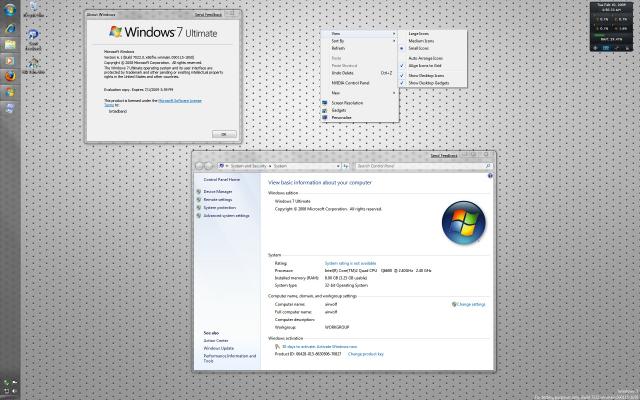This screenshot has width=640, height=400.
Task: Click the help question mark icon
Action: 490,176
